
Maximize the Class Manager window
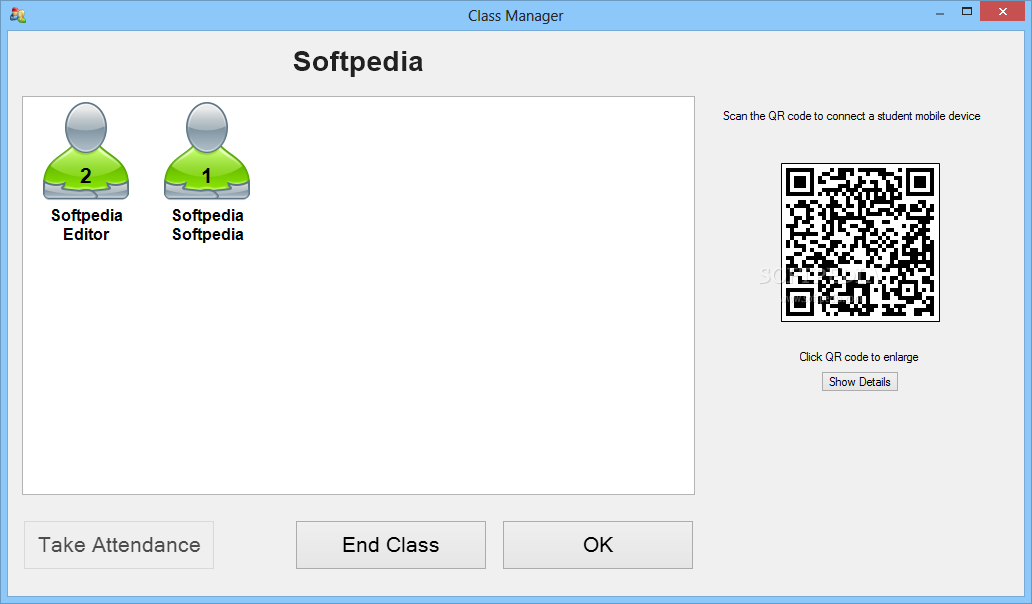(x=967, y=12)
